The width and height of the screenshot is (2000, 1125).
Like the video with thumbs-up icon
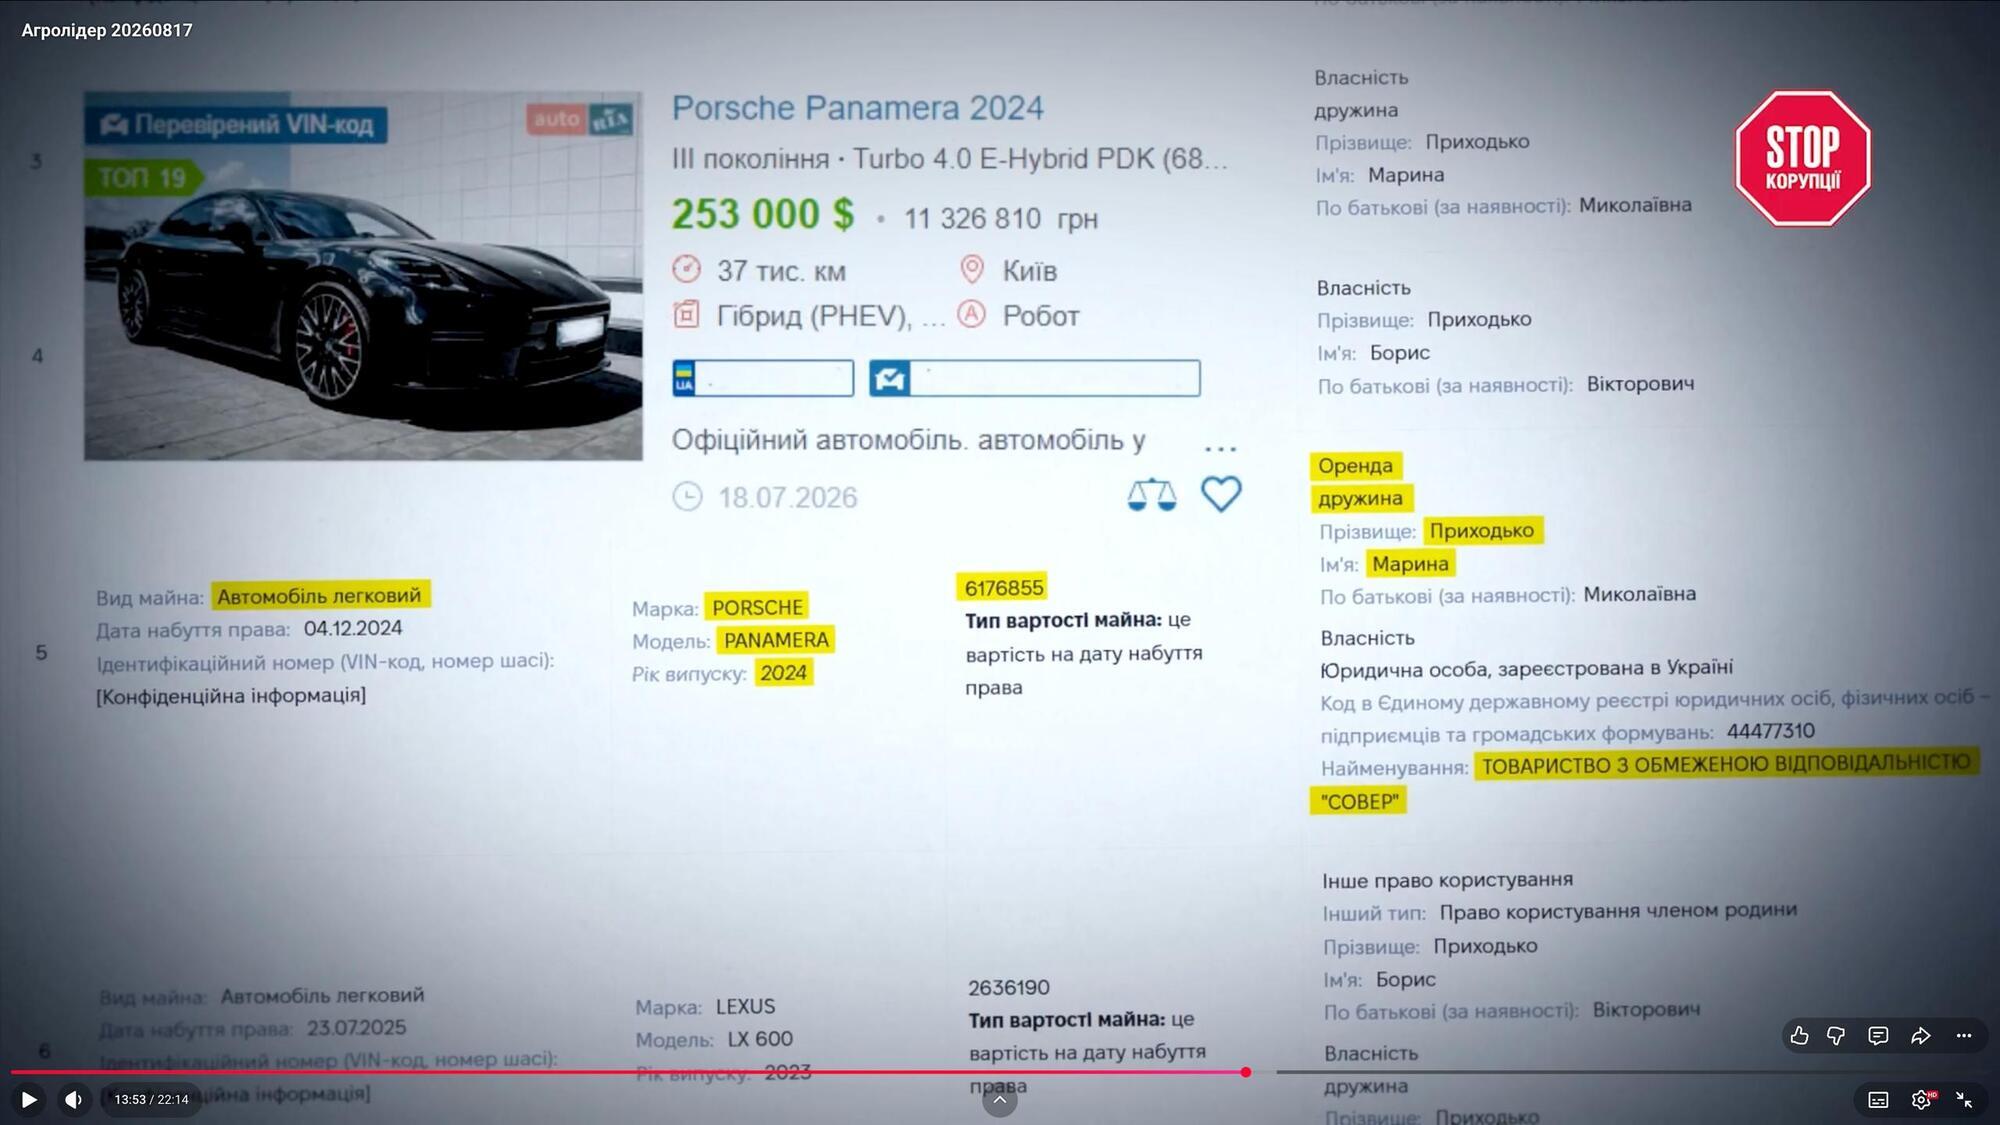(1799, 1036)
